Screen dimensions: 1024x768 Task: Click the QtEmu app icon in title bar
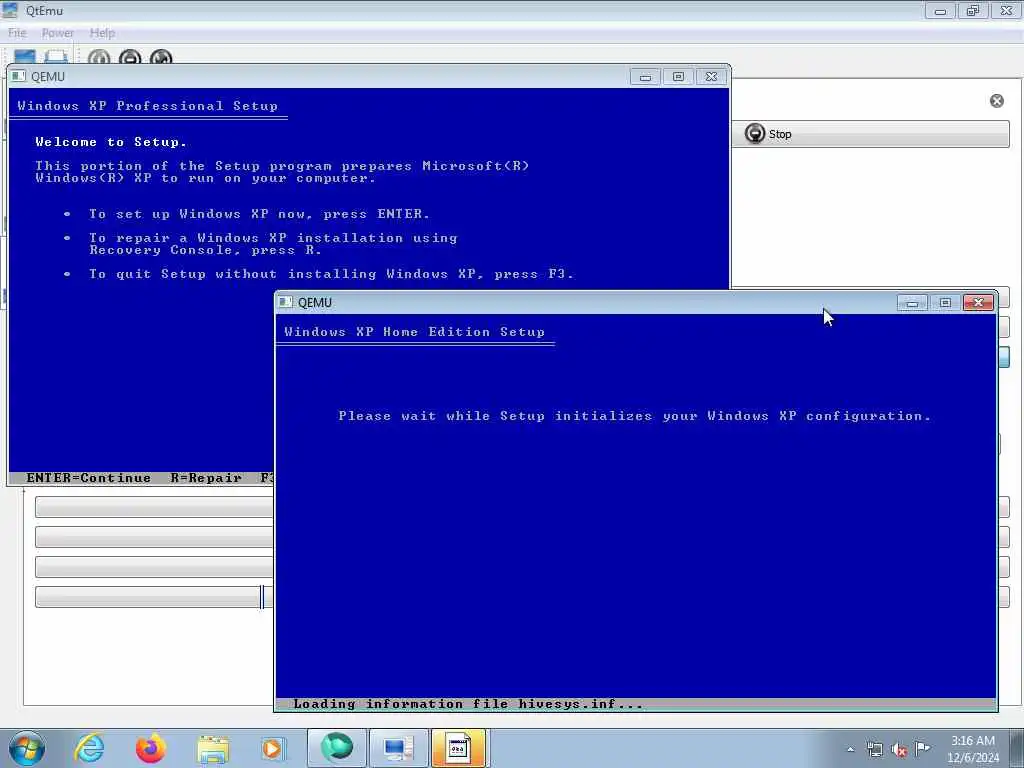10,10
